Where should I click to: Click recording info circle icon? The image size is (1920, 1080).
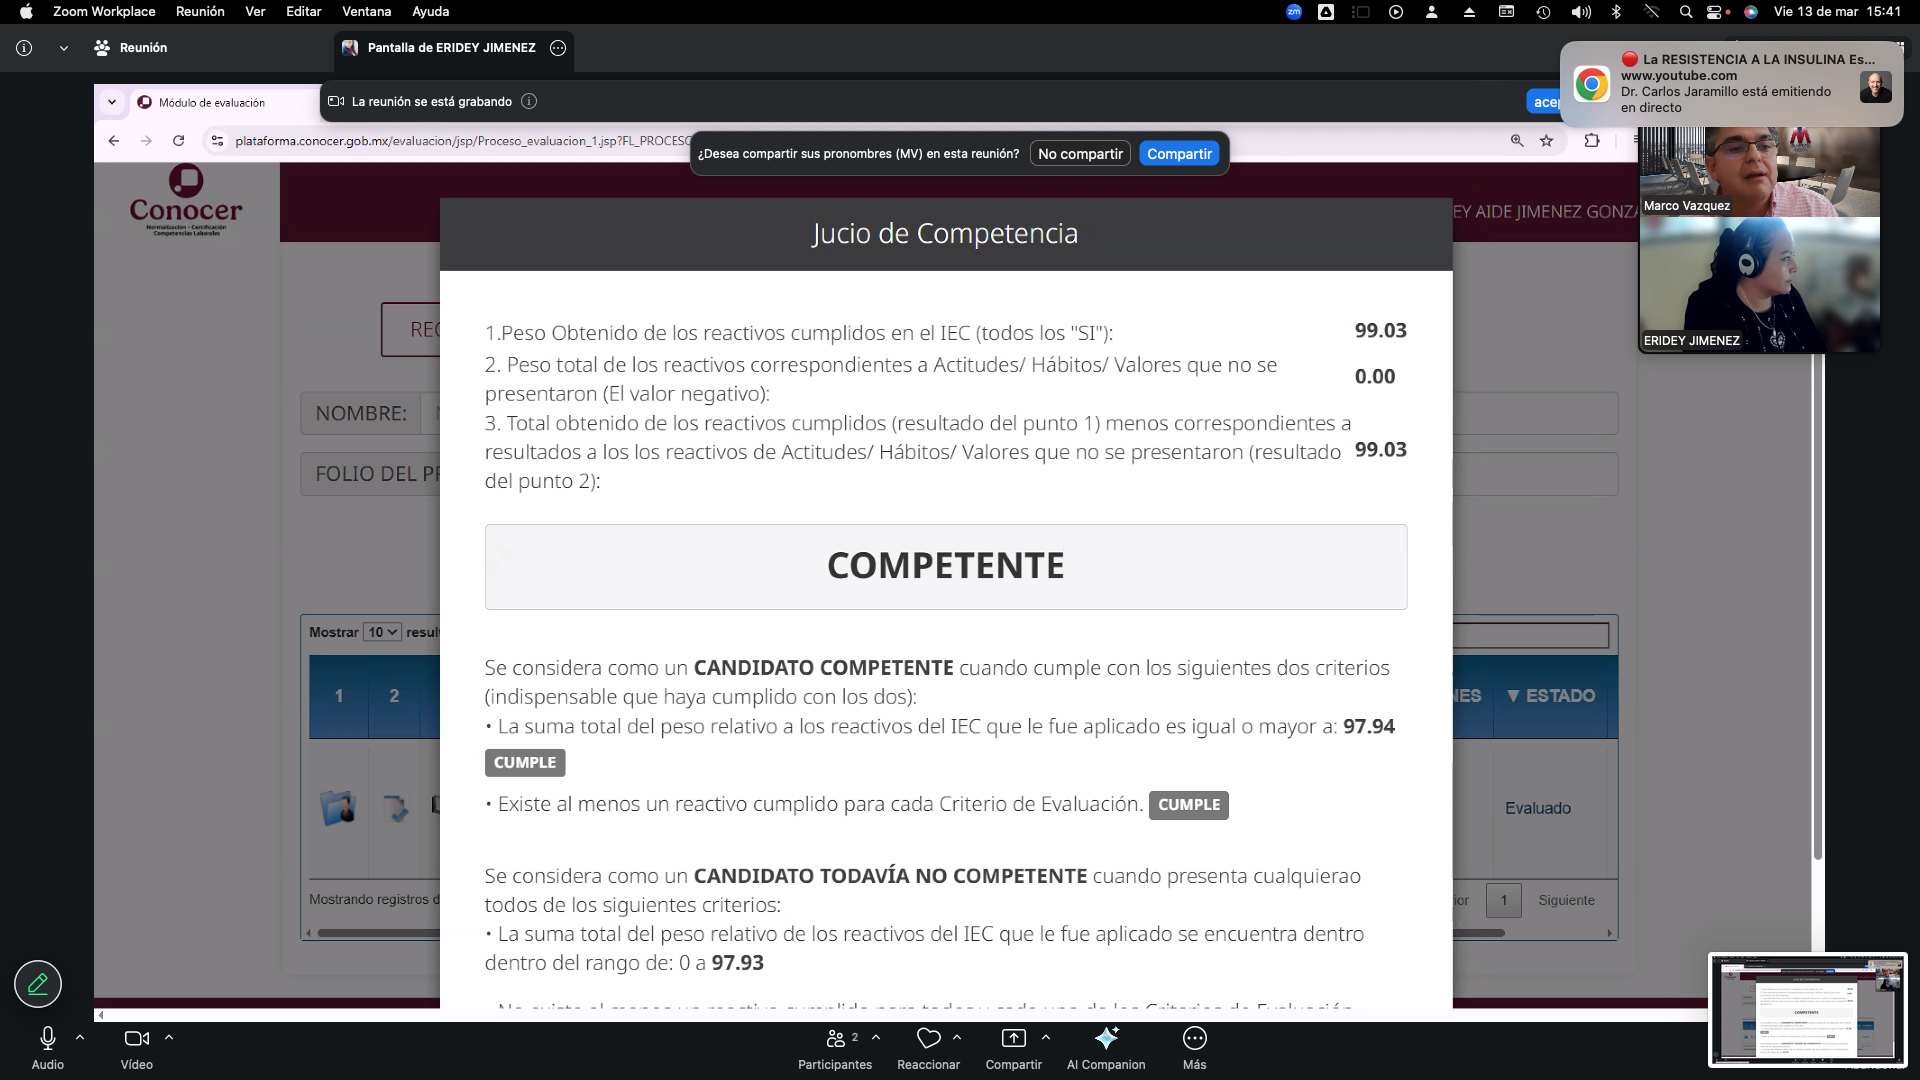pos(529,101)
